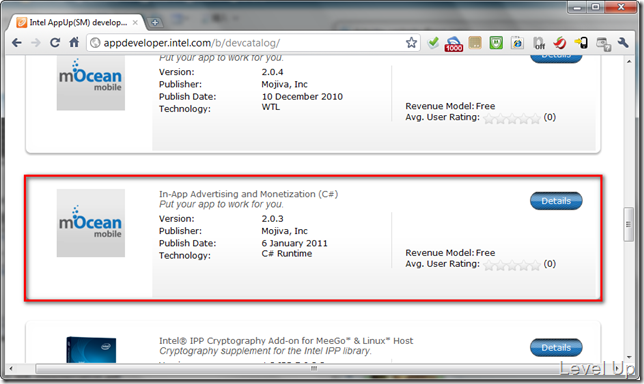Click 'Revenue Model: Free' in the C# entry
Image resolution: width=644 pixels, height=384 pixels.
pyautogui.click(x=450, y=253)
